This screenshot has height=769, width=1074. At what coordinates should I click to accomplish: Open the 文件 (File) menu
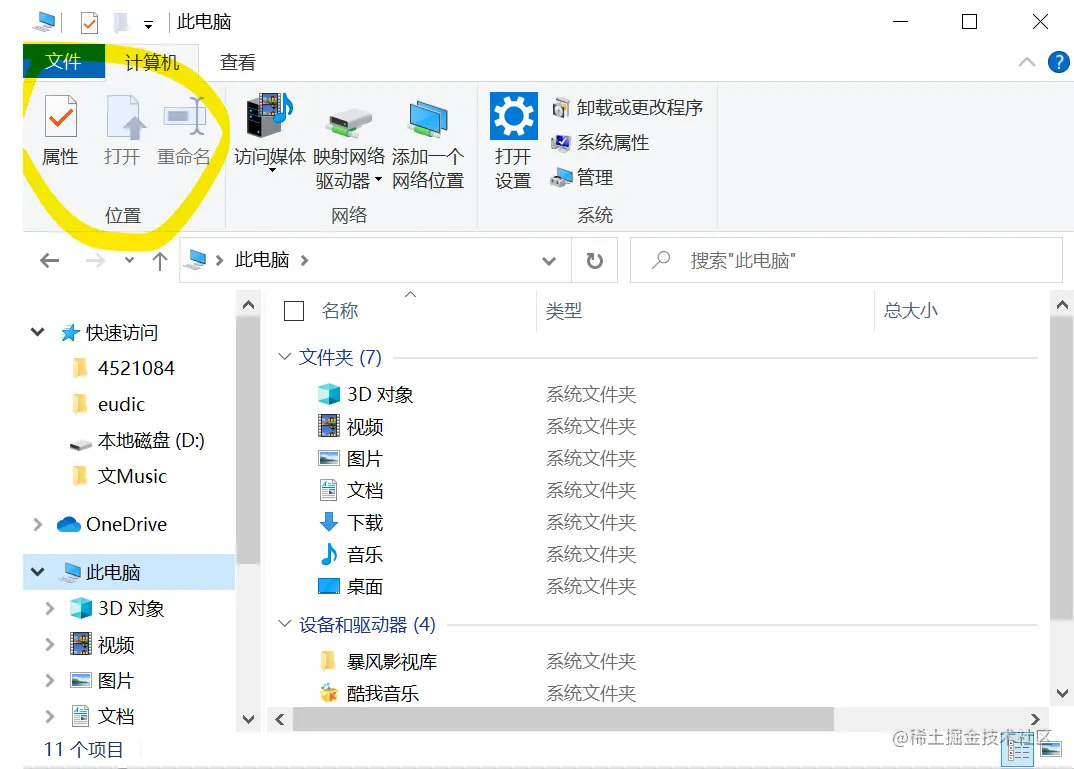63,62
